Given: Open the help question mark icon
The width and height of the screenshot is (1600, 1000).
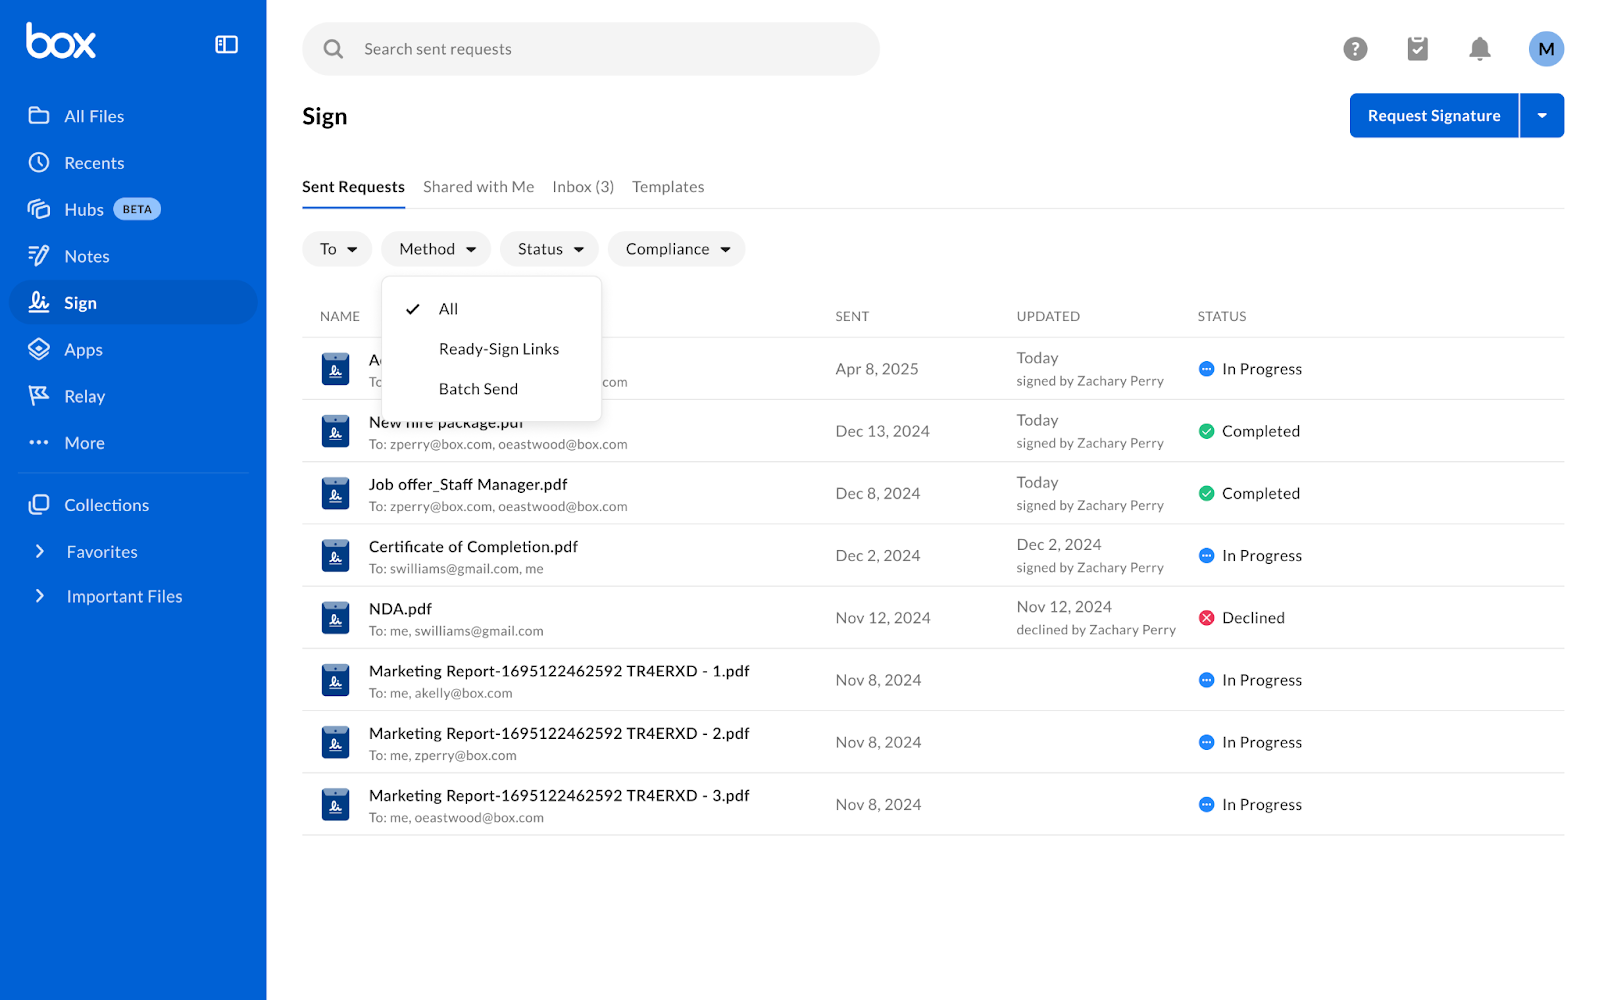Looking at the screenshot, I should pos(1355,49).
